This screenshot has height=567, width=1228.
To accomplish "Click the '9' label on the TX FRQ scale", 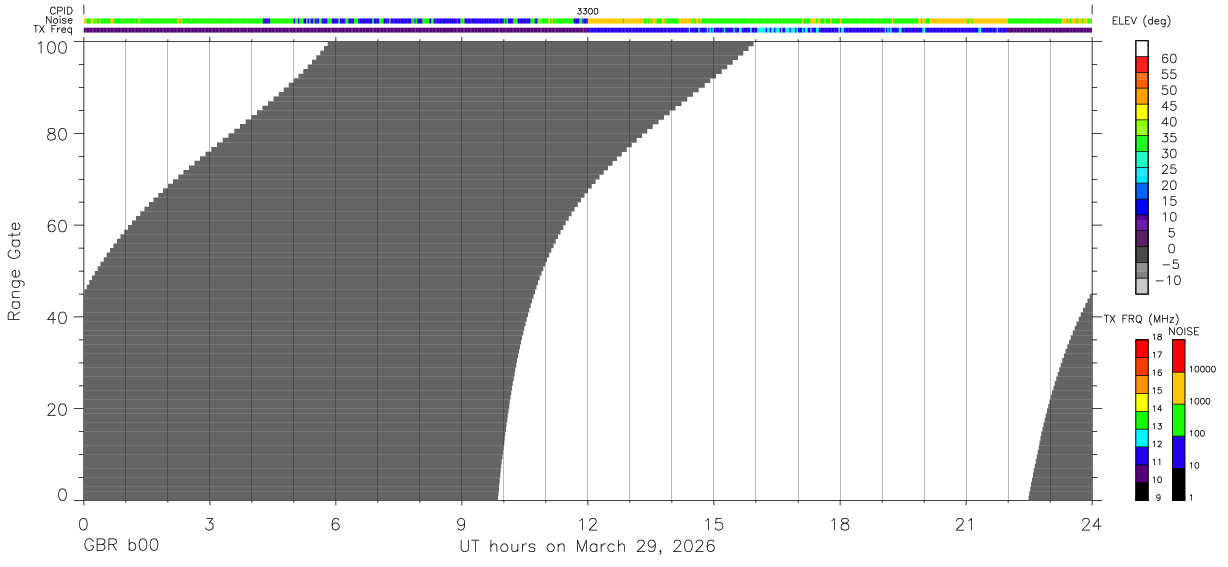I will 1158,497.
